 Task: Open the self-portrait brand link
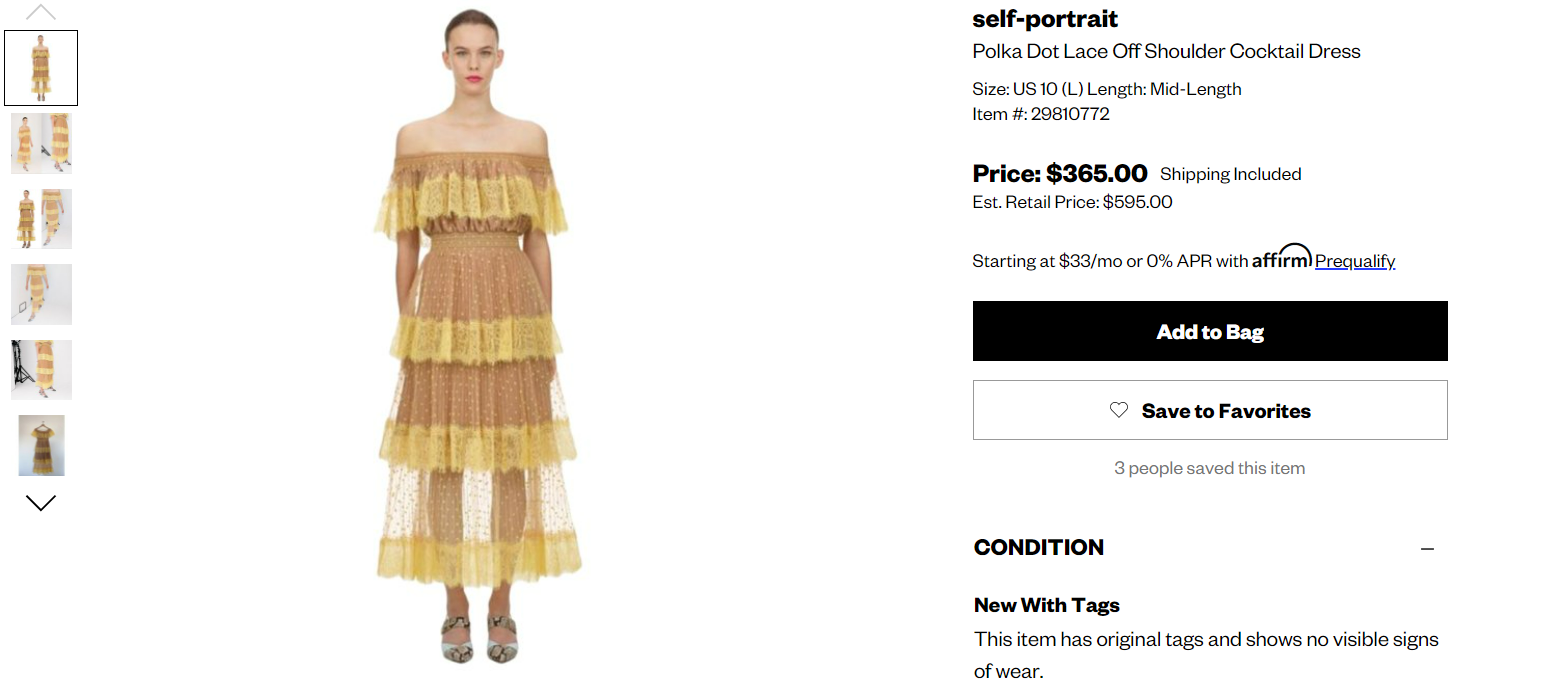point(1044,19)
